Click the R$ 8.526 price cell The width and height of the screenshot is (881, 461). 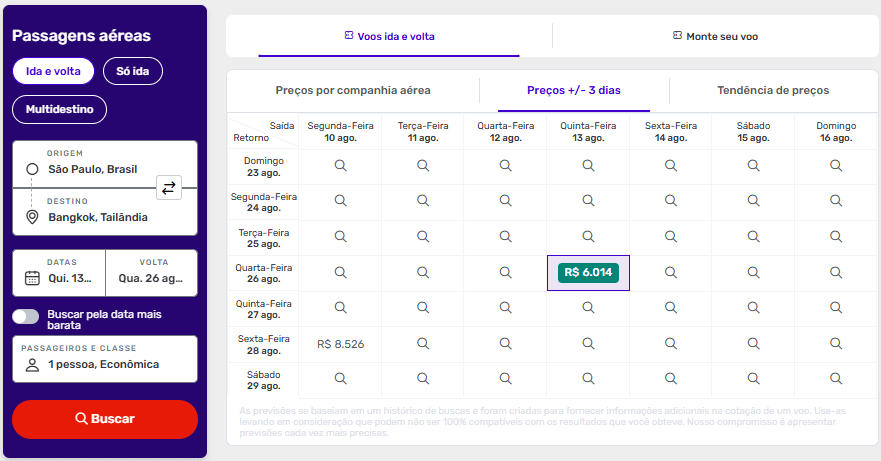coord(340,344)
